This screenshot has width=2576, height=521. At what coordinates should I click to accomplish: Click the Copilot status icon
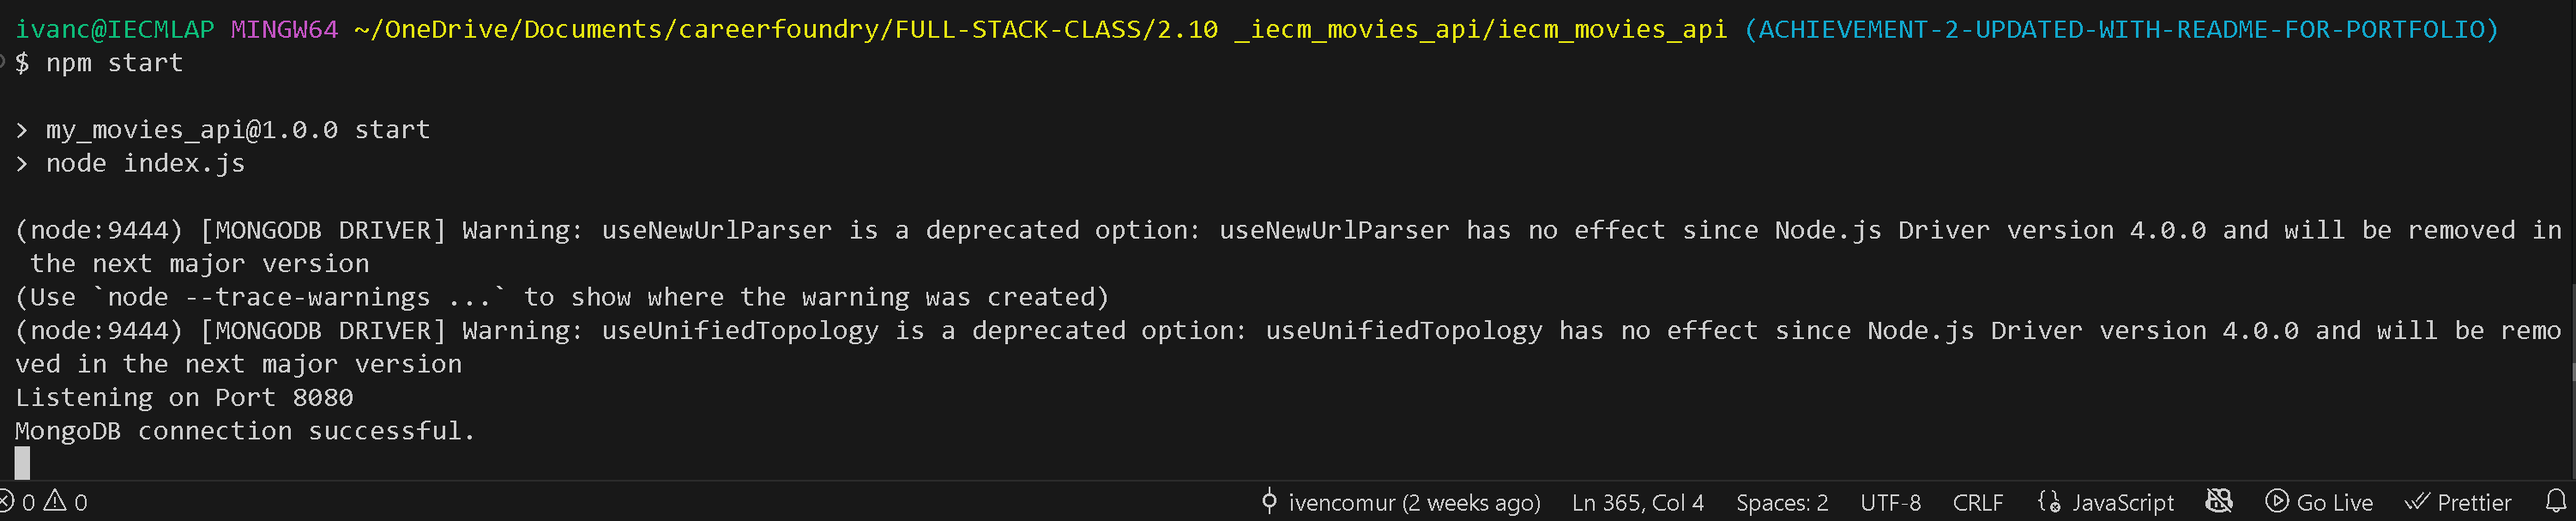tap(2219, 502)
